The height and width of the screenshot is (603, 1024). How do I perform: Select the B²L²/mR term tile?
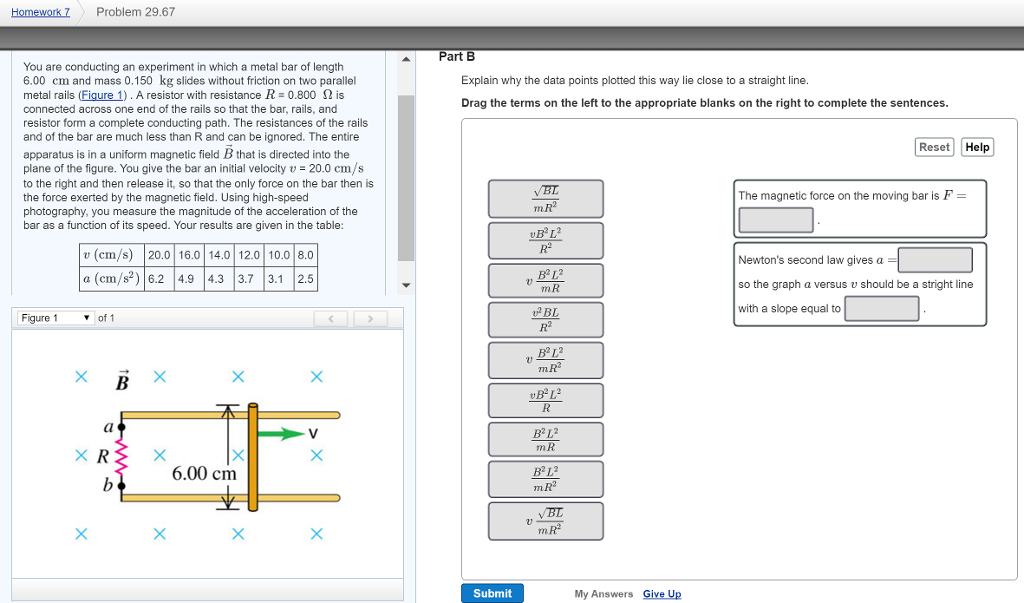pos(545,438)
